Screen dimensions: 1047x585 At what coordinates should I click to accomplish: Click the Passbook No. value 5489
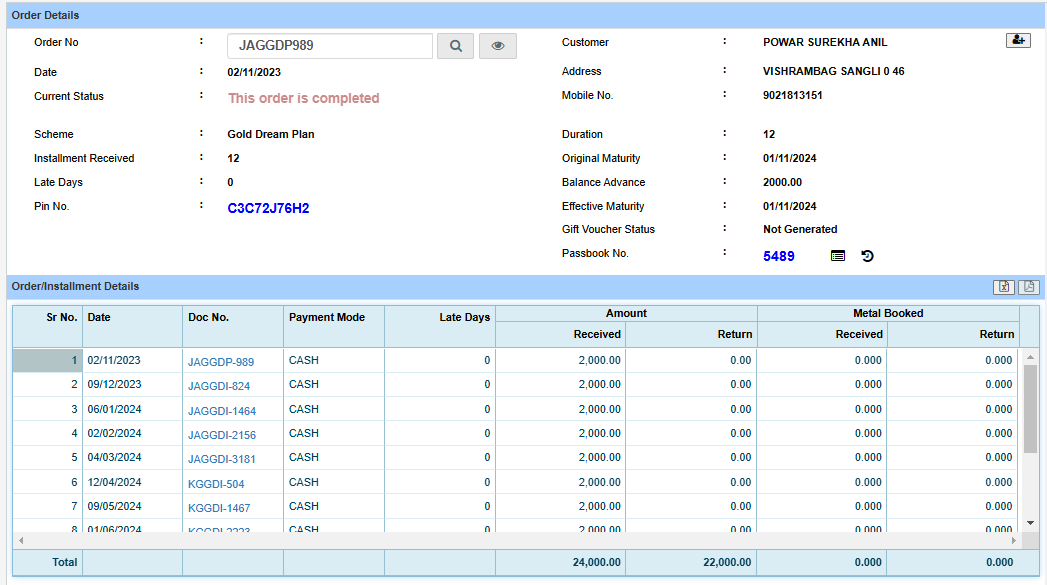pos(779,256)
